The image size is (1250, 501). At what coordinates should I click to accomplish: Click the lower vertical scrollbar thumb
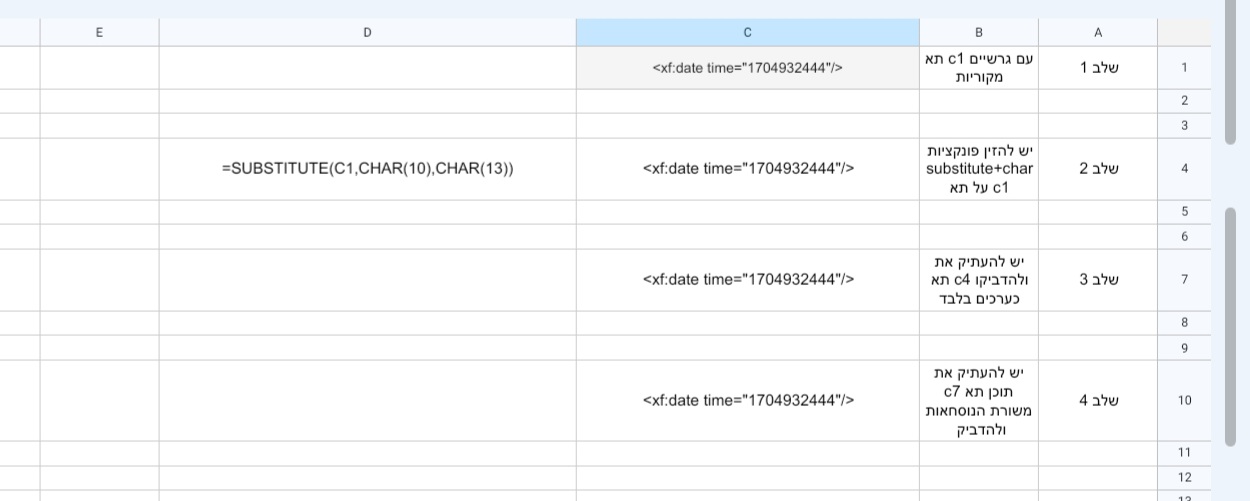(x=1230, y=327)
